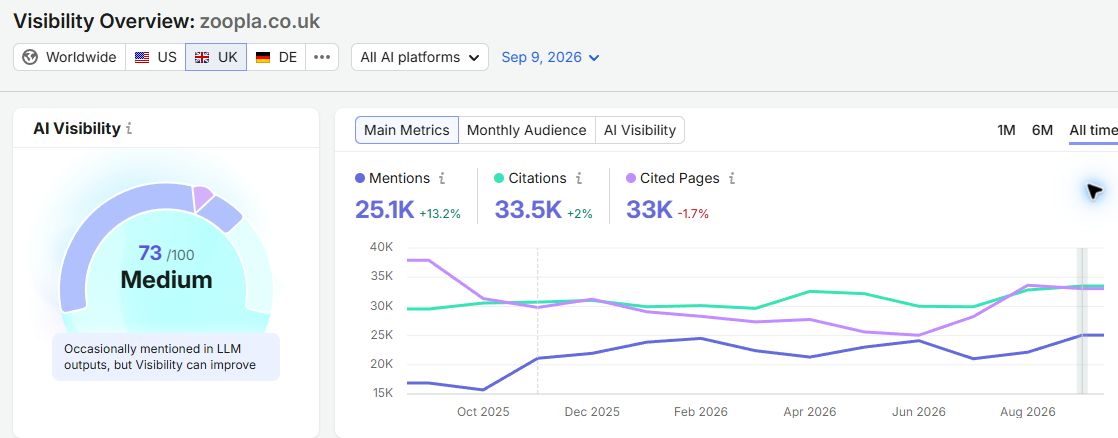This screenshot has width=1118, height=438.
Task: Set chart range to All time
Action: point(1093,130)
